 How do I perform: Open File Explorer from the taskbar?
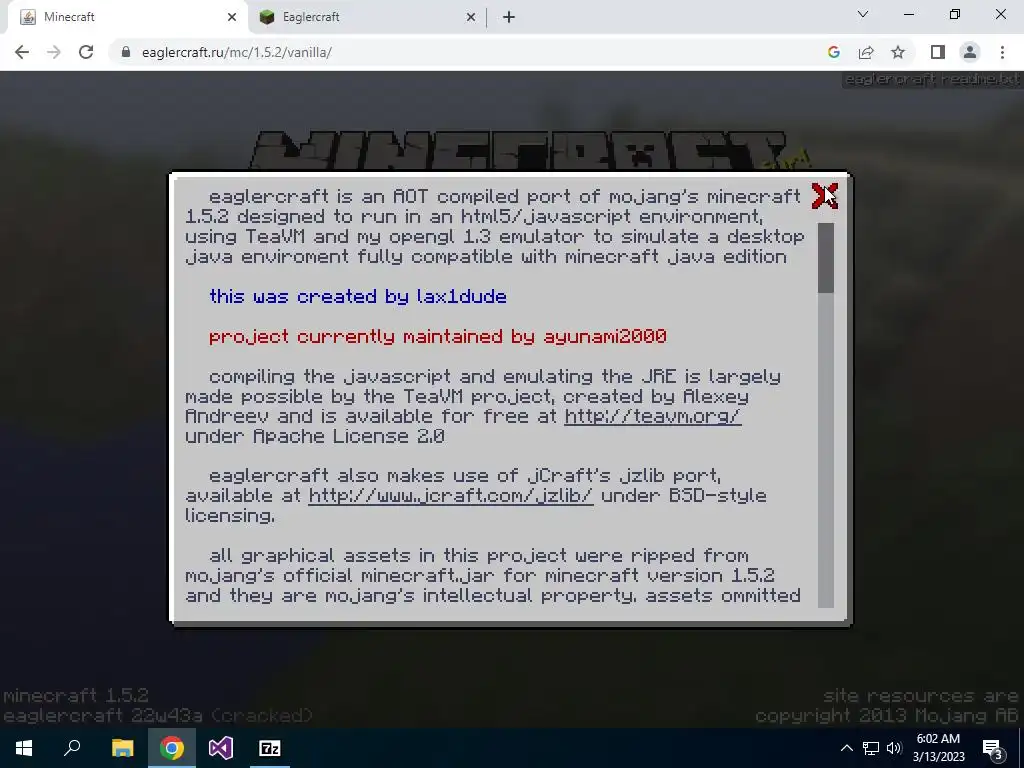pyautogui.click(x=122, y=748)
